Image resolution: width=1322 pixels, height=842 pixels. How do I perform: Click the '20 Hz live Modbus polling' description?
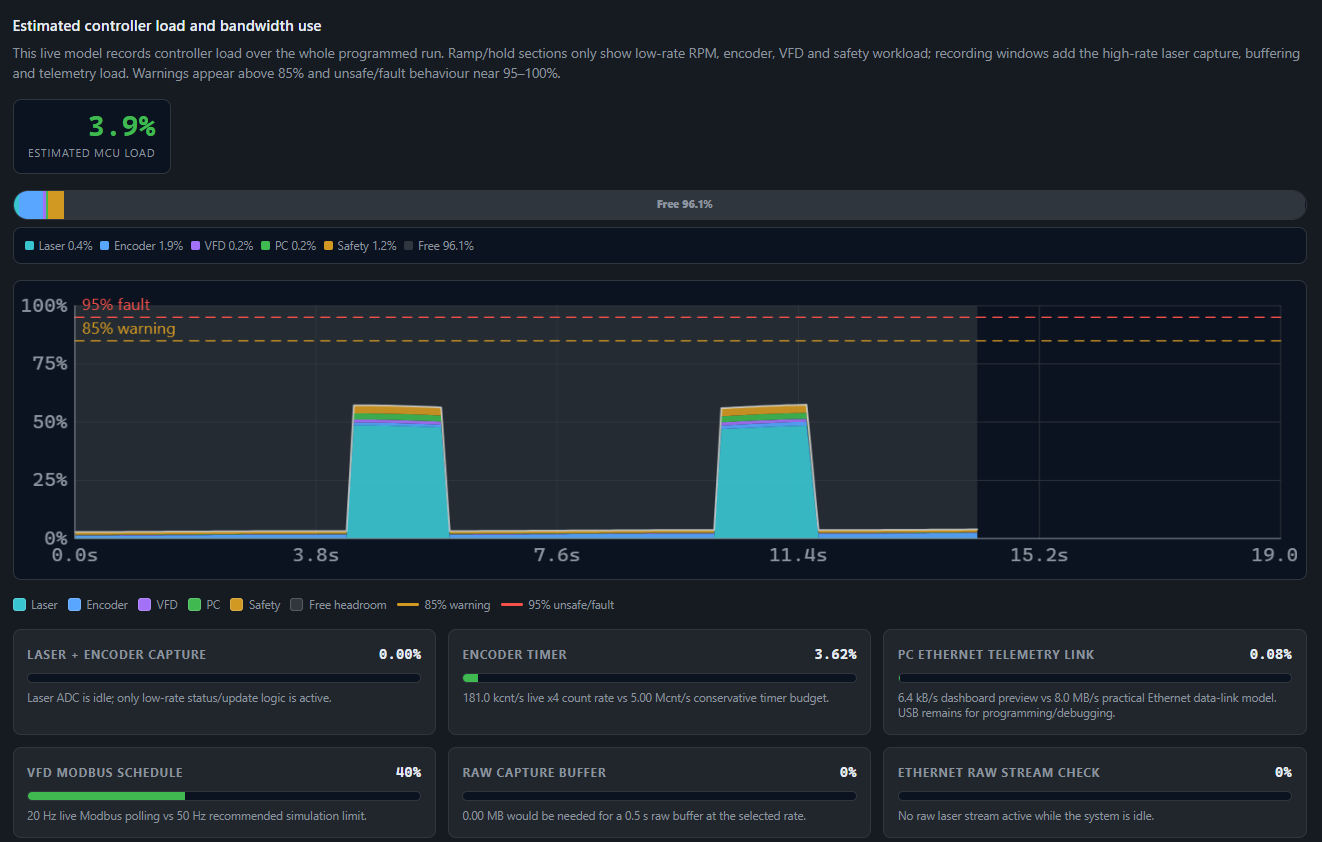click(197, 816)
